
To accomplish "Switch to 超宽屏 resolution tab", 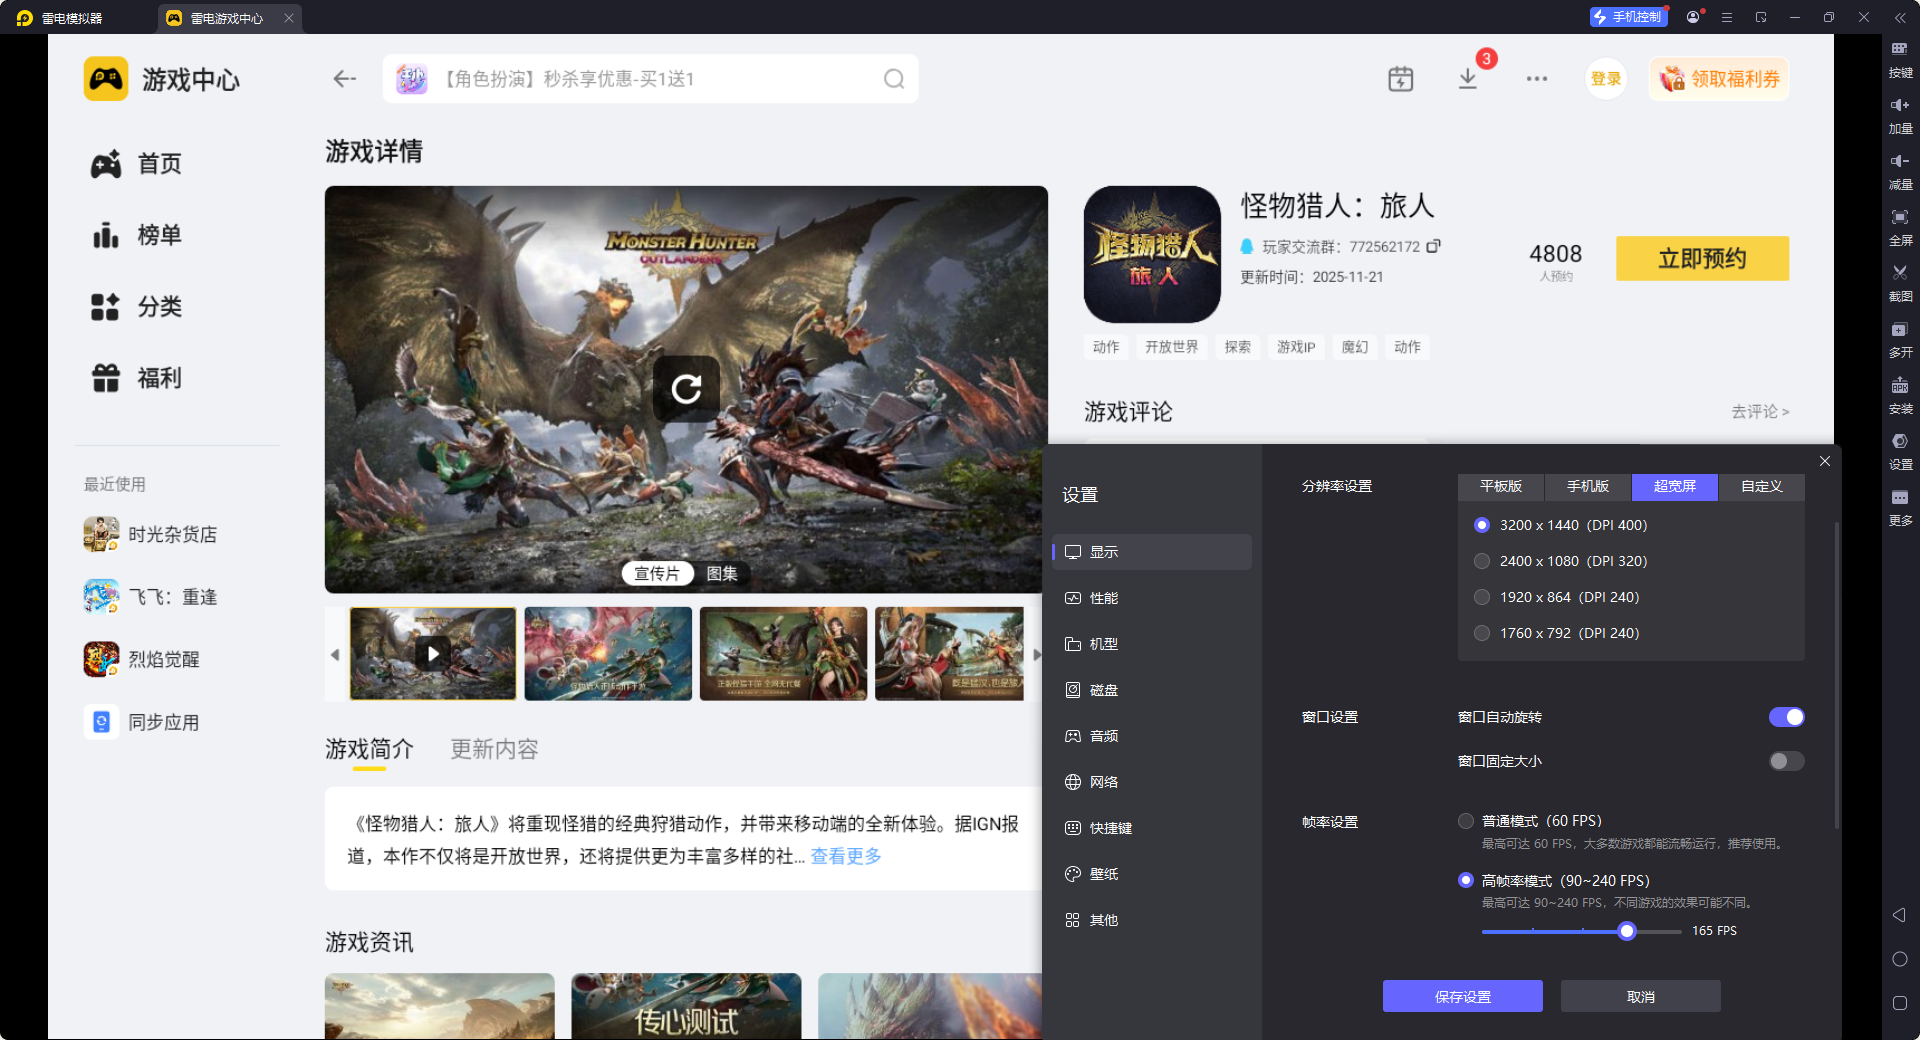I will 1675,487.
